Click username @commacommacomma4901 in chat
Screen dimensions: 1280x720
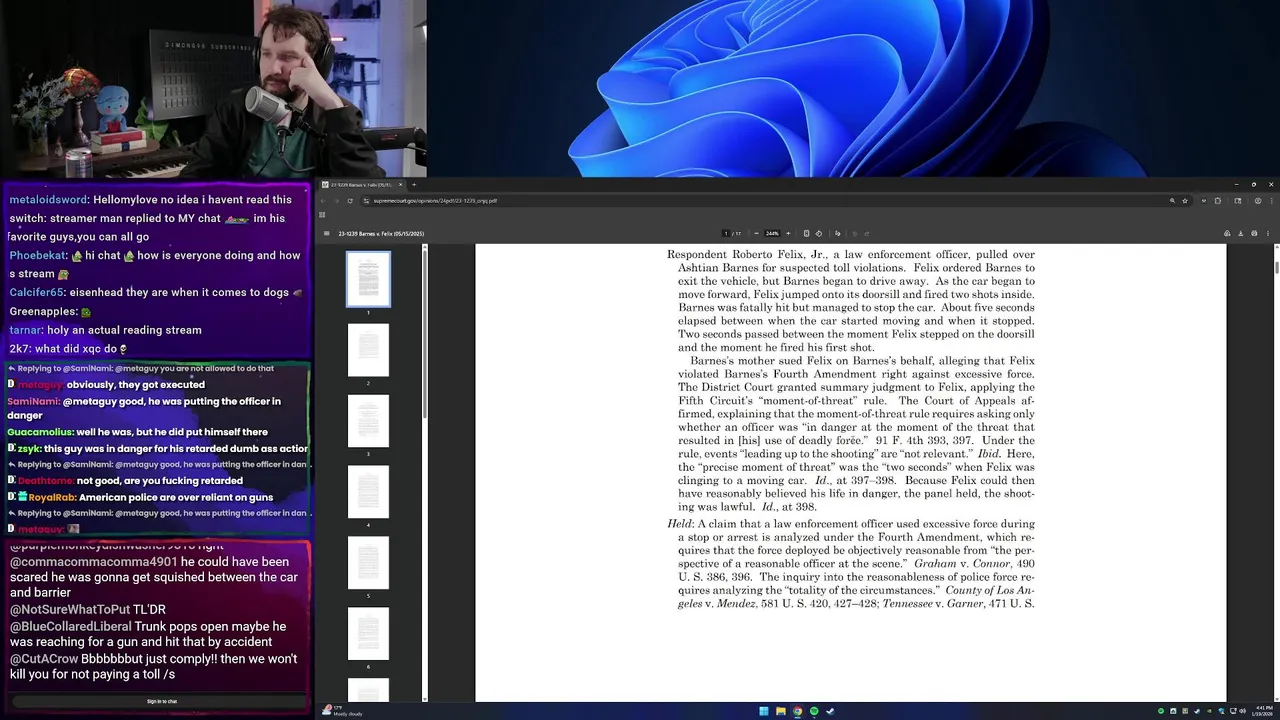(93, 561)
